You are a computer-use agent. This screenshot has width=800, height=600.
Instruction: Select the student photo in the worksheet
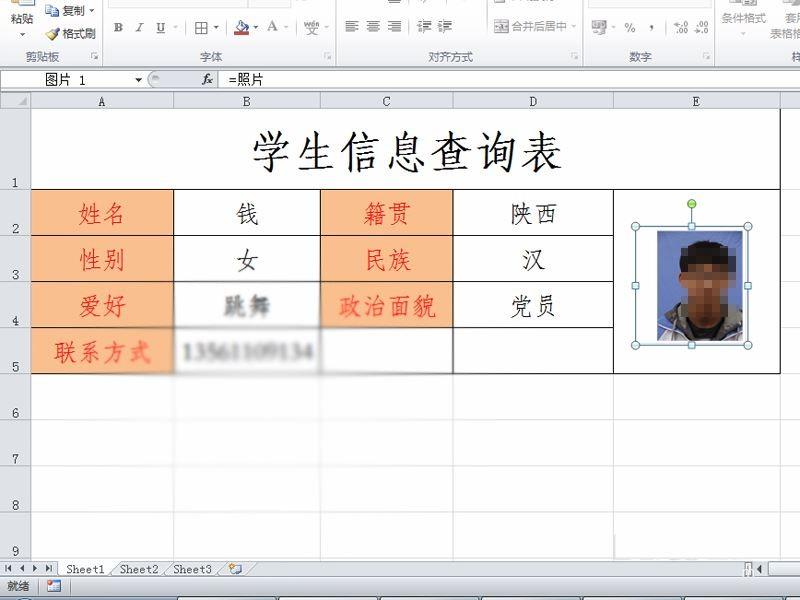[692, 283]
